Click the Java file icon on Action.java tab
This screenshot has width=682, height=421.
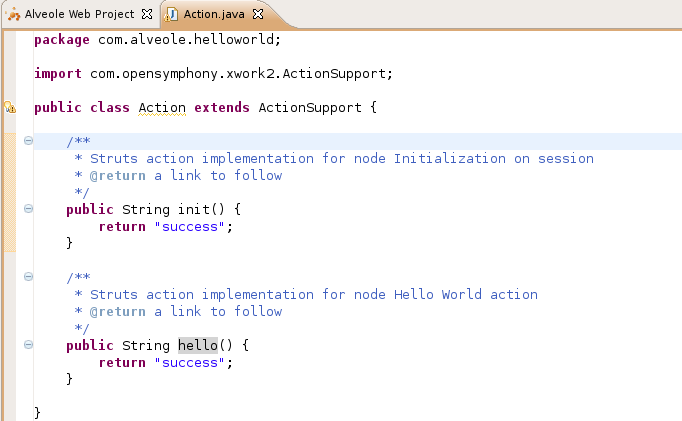[173, 14]
